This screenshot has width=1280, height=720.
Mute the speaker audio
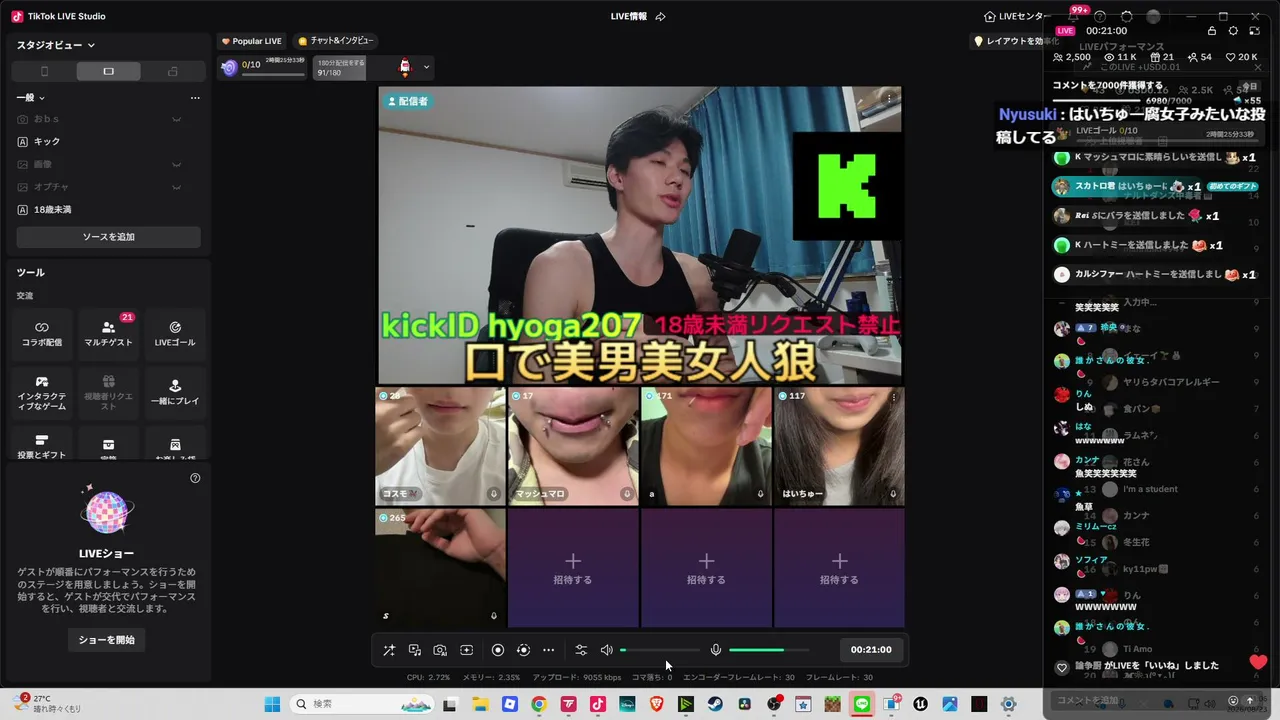pyautogui.click(x=606, y=650)
